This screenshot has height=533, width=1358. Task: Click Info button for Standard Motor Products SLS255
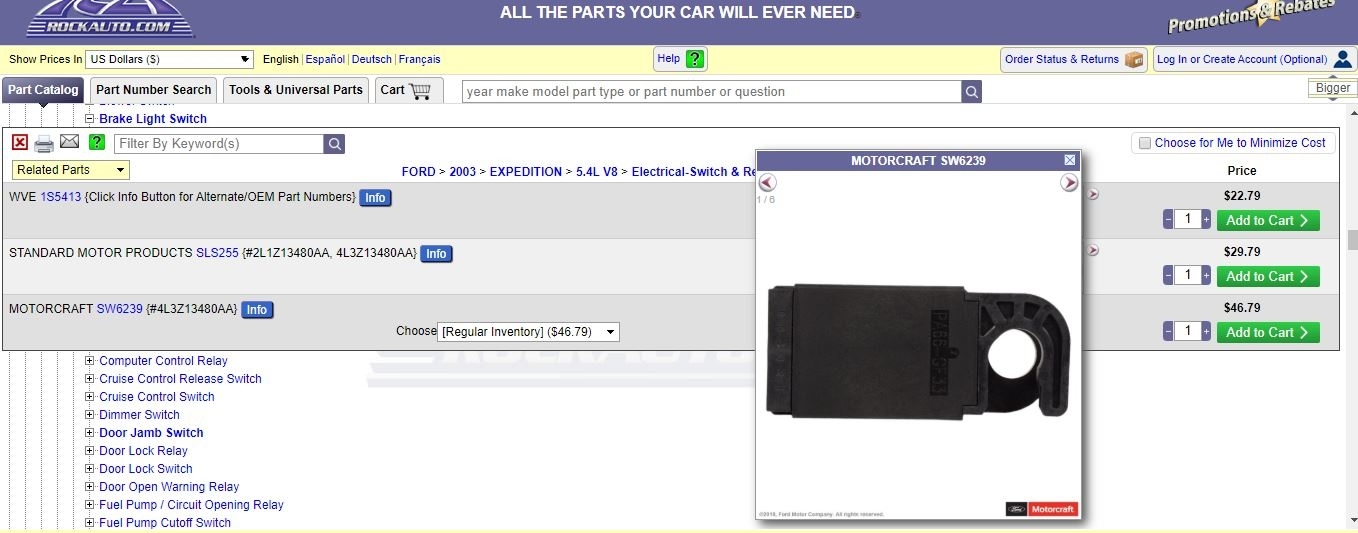436,254
